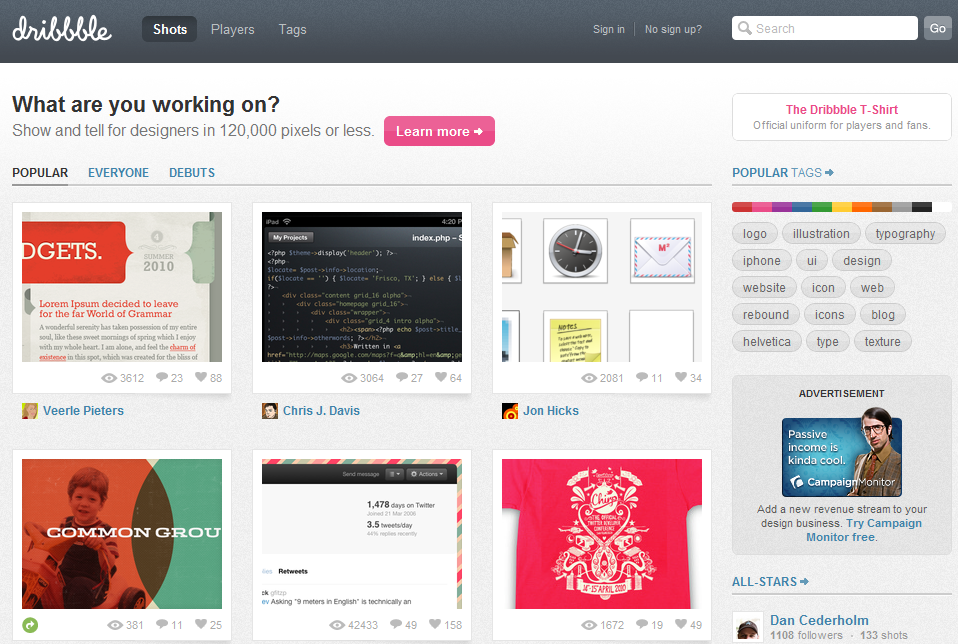Image resolution: width=958 pixels, height=644 pixels.
Task: Click views eye icon showing 2081
Action: 589,378
